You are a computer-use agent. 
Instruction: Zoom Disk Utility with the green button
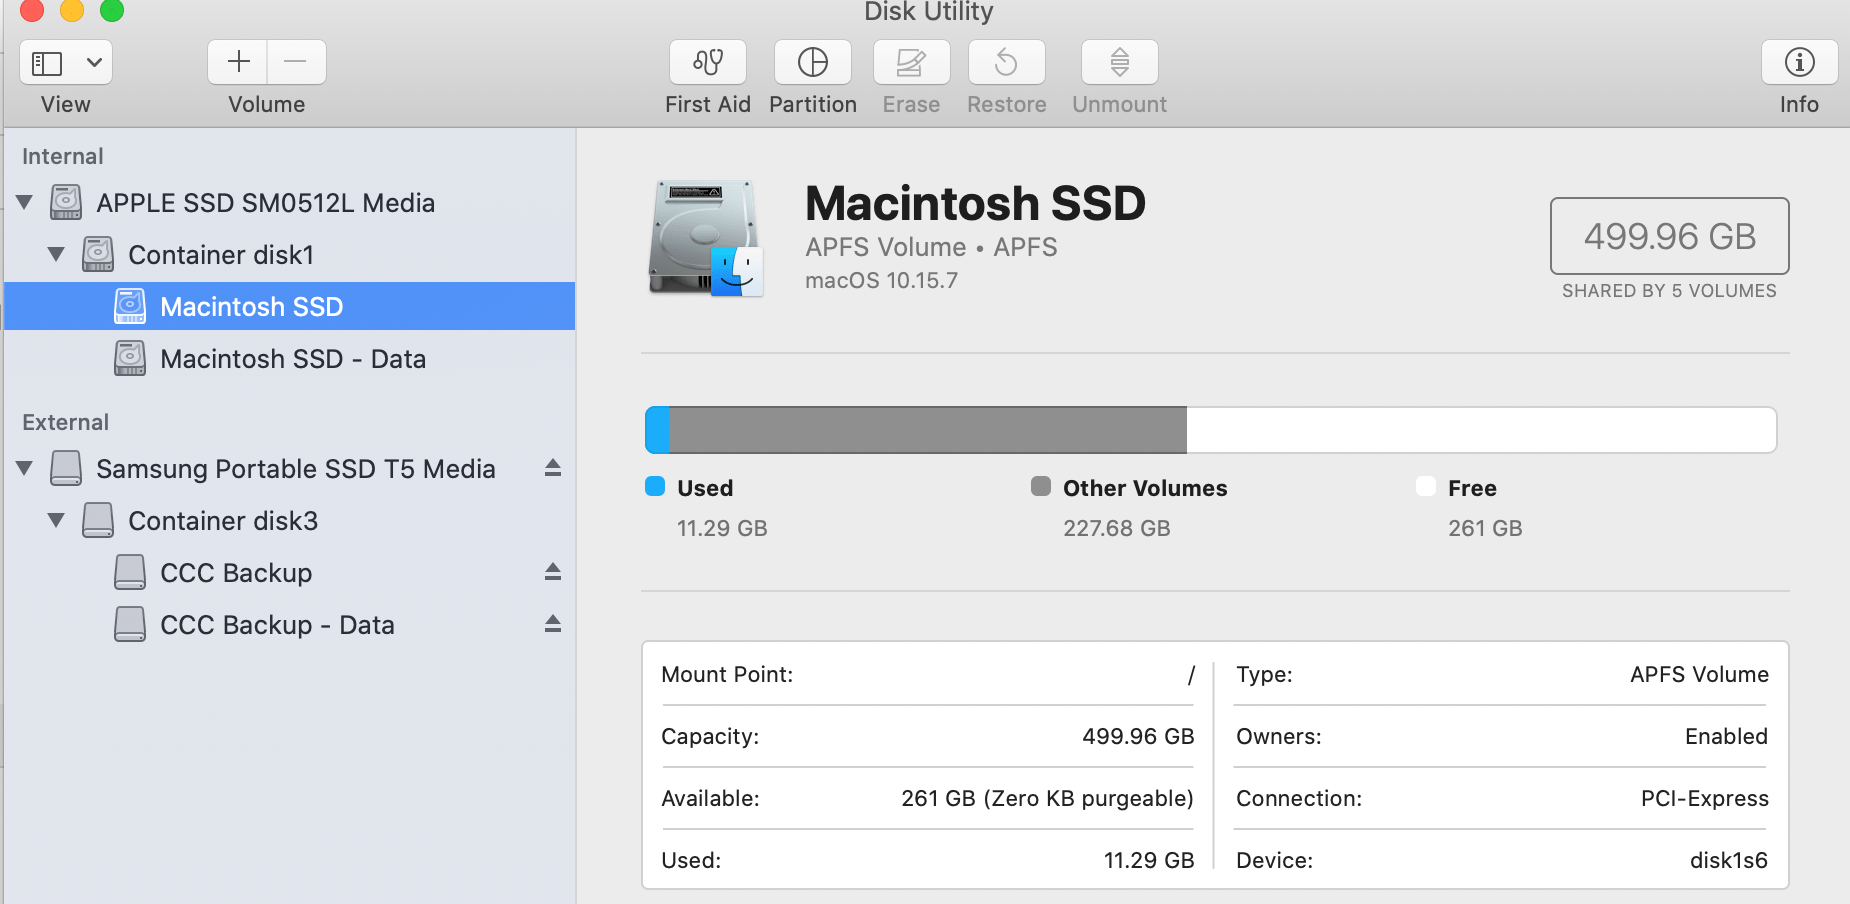pyautogui.click(x=112, y=10)
